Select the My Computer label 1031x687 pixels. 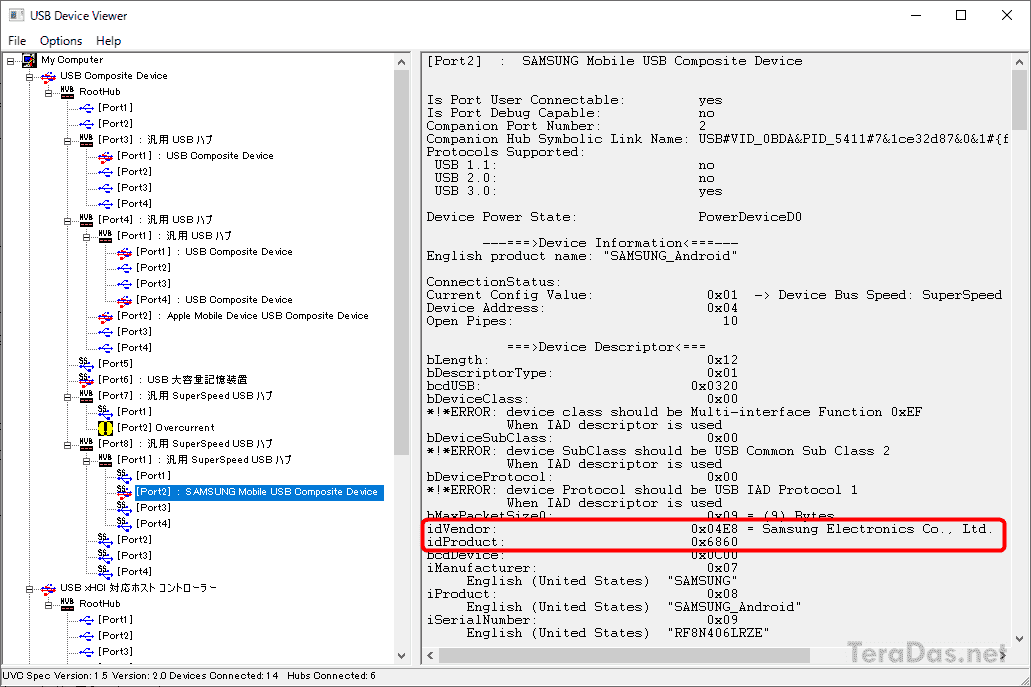[72, 60]
